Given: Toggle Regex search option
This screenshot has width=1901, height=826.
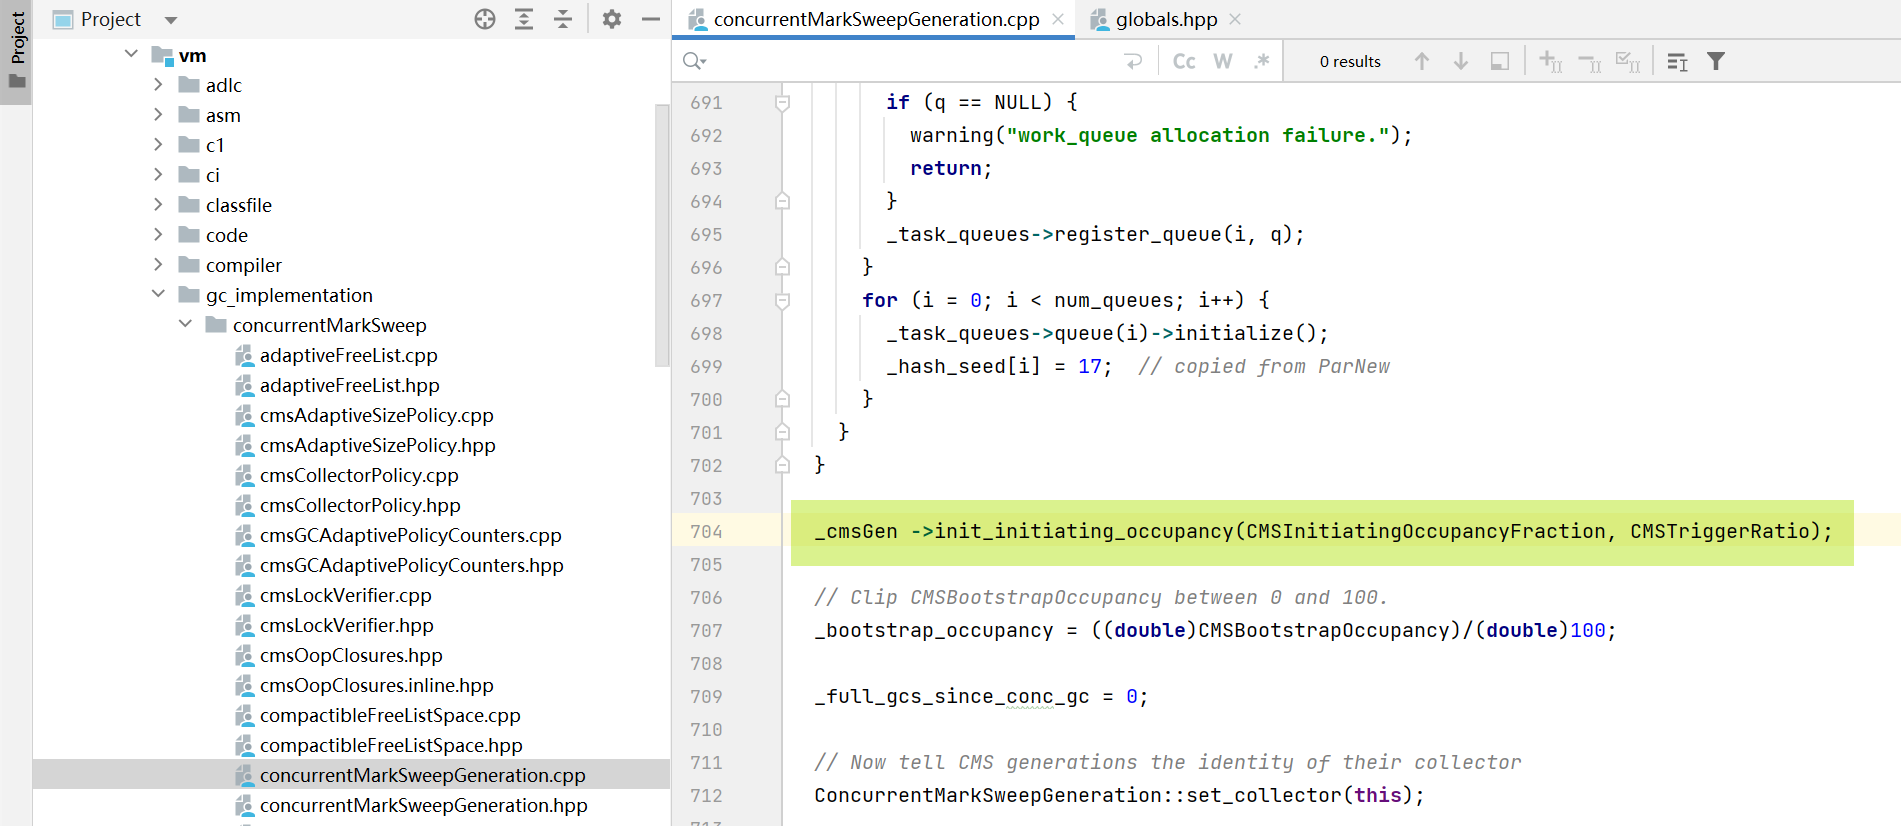Looking at the screenshot, I should pos(1262,62).
